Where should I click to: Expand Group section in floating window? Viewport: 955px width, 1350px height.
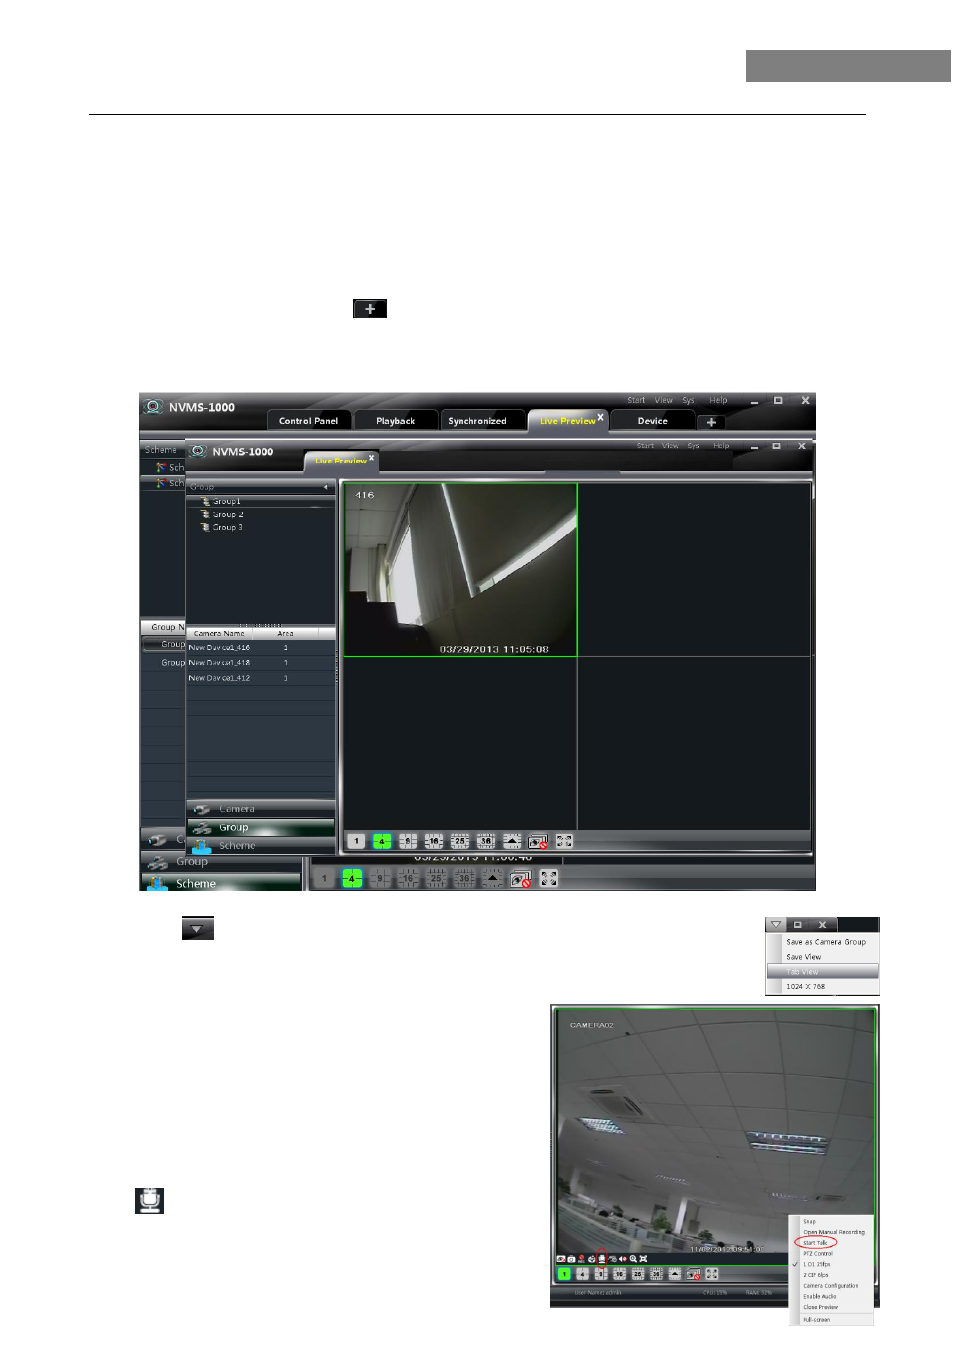pyautogui.click(x=261, y=828)
